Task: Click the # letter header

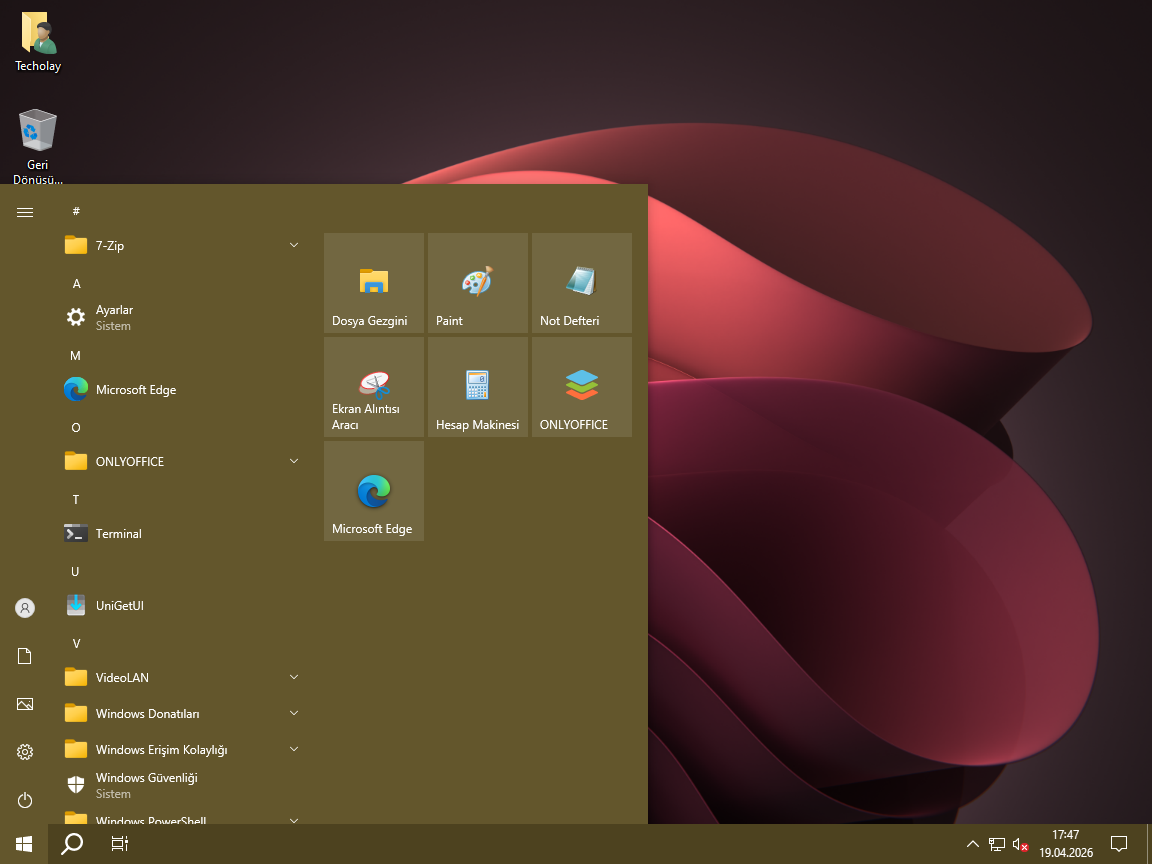Action: (76, 212)
